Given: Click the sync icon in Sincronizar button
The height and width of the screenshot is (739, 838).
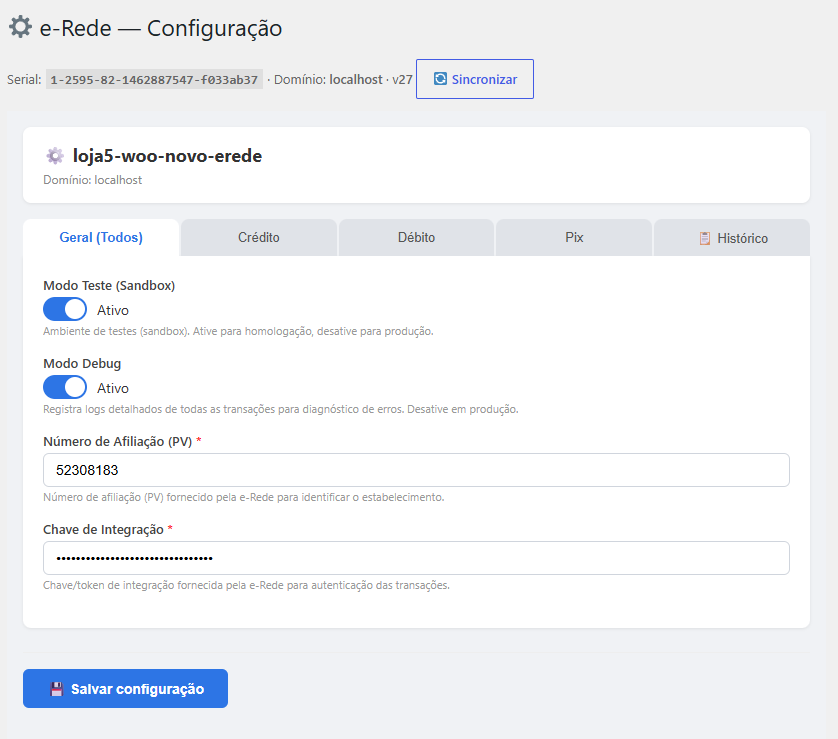Looking at the screenshot, I should tap(440, 79).
